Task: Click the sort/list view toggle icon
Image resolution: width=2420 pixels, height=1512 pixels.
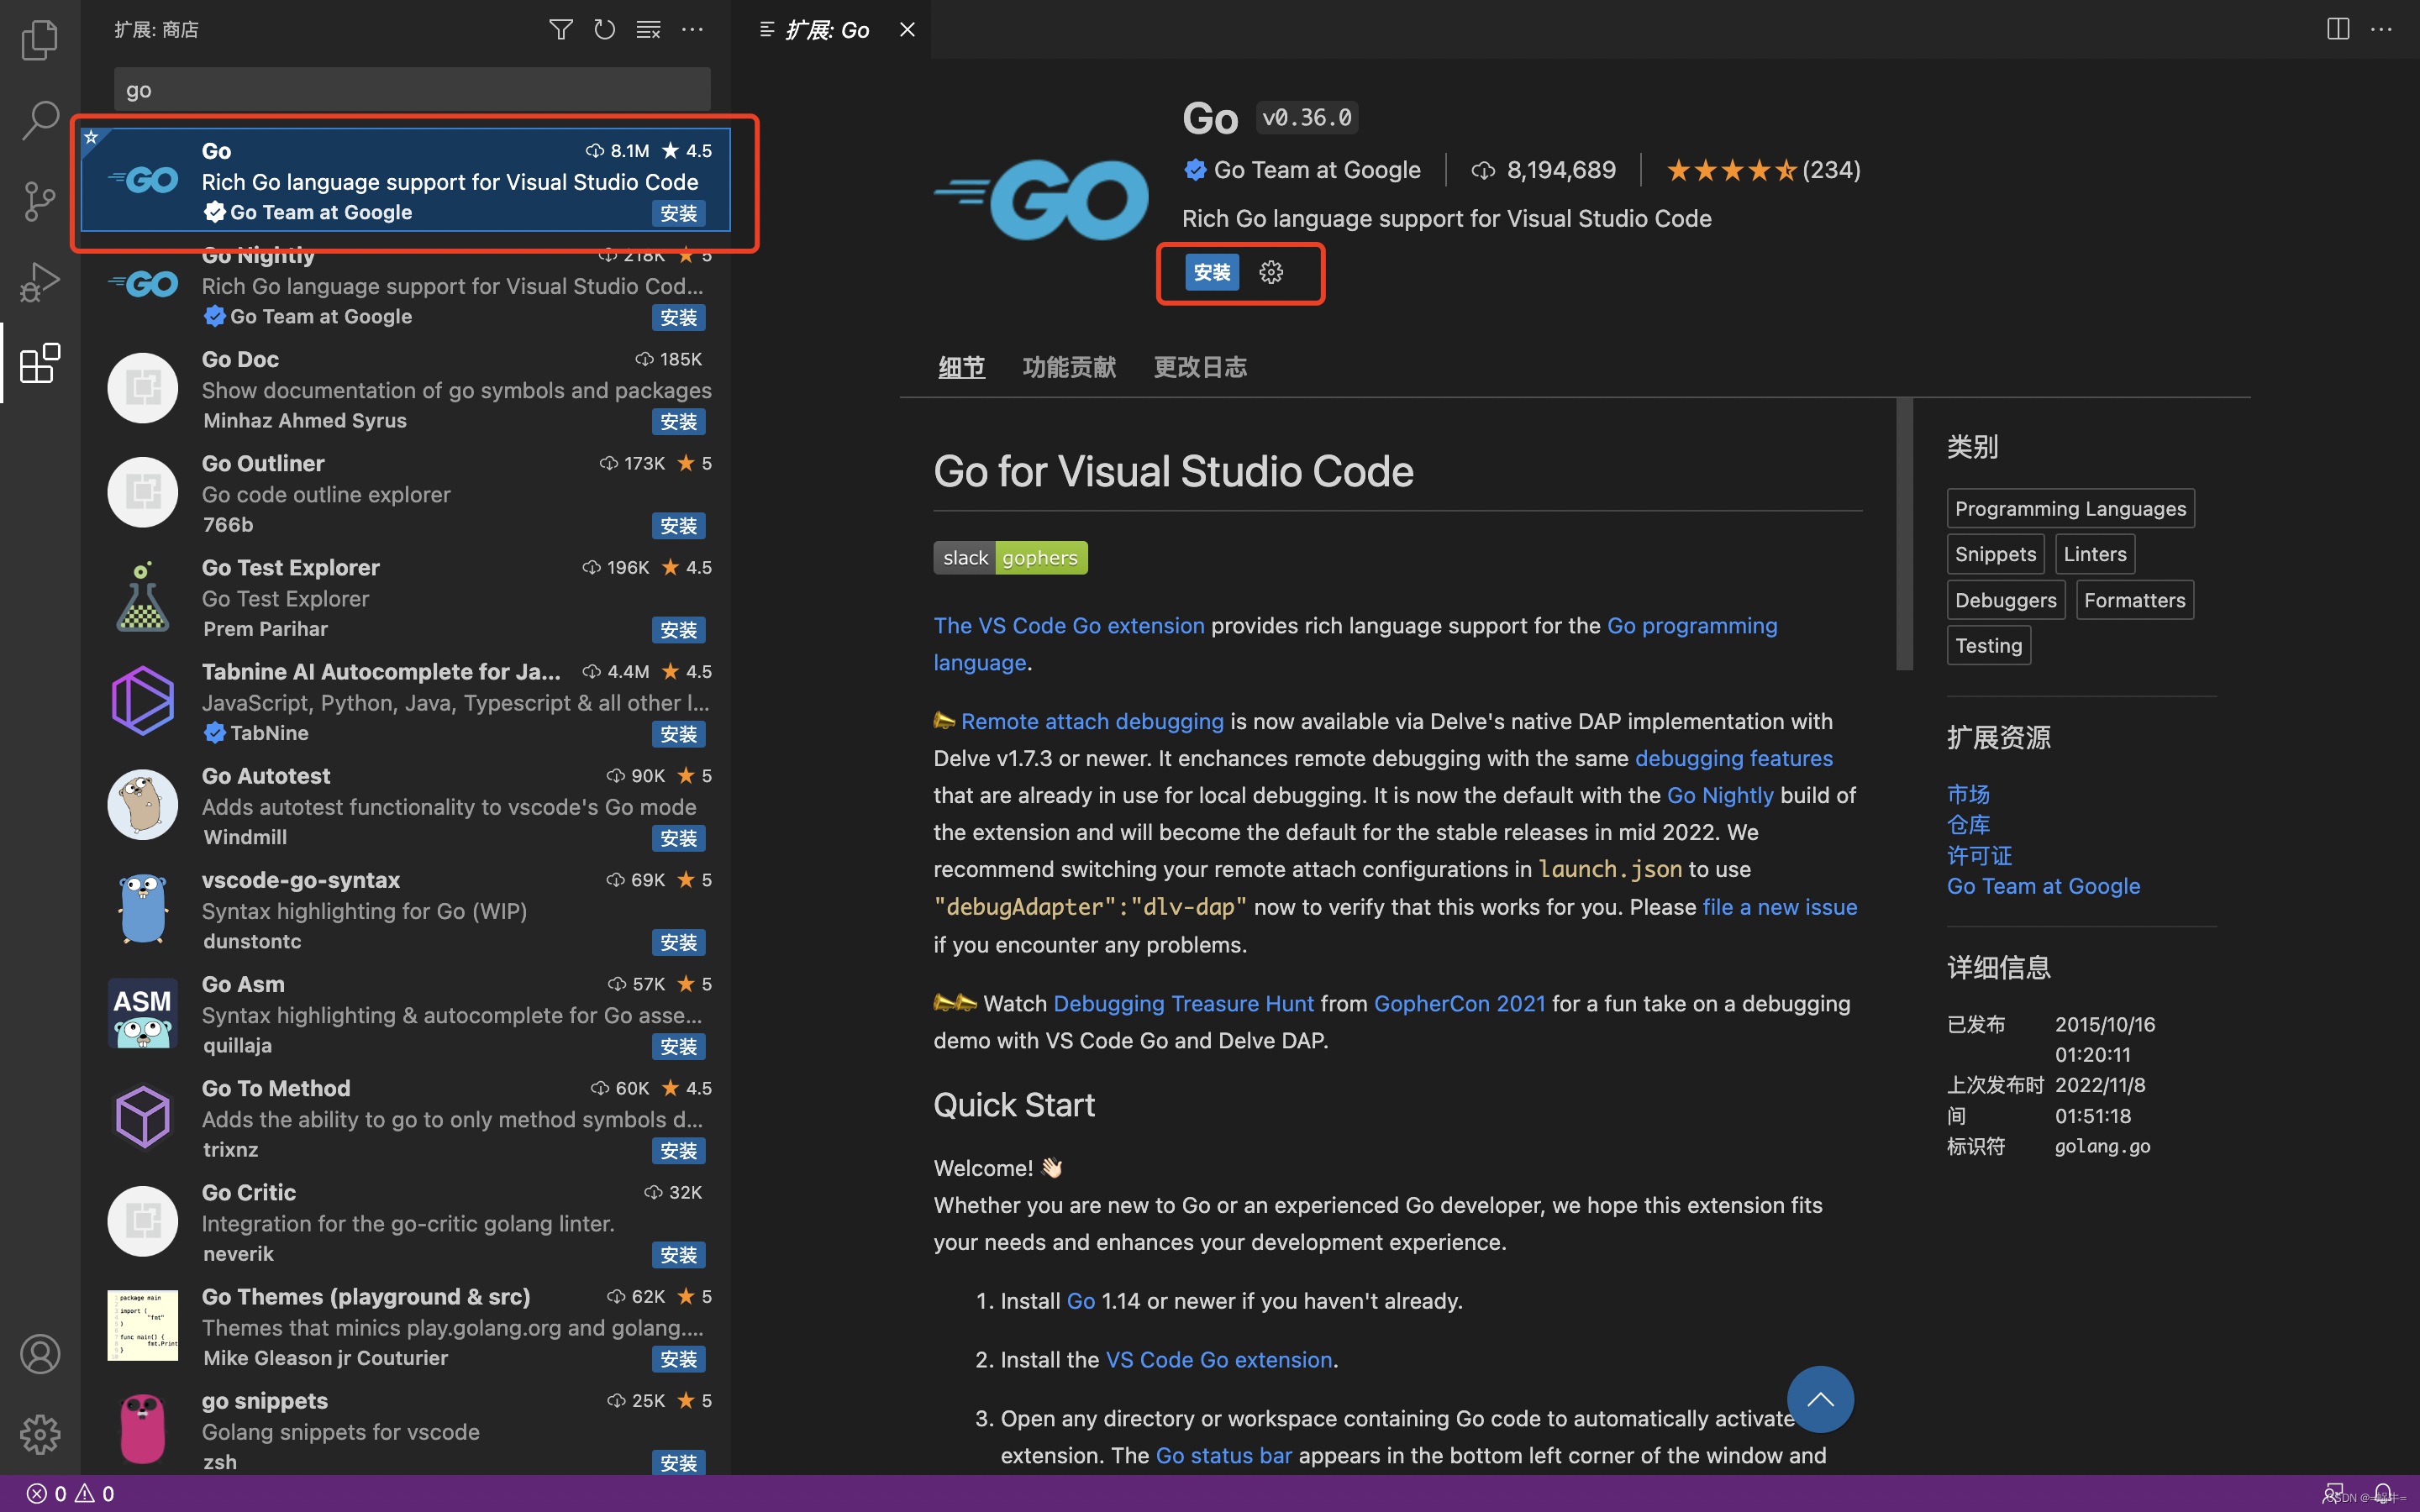Action: coord(646,29)
